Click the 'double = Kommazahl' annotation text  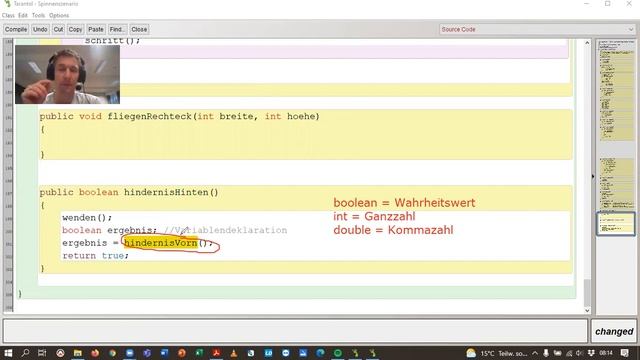(x=393, y=230)
